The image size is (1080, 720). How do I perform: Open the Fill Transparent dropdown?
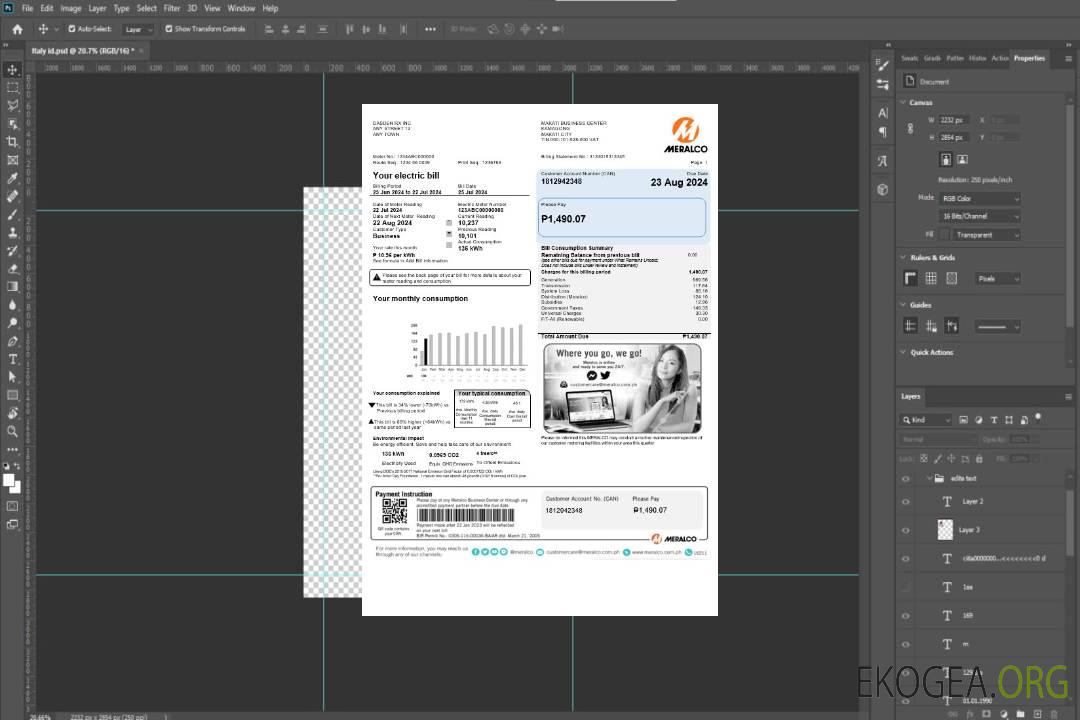pos(986,235)
